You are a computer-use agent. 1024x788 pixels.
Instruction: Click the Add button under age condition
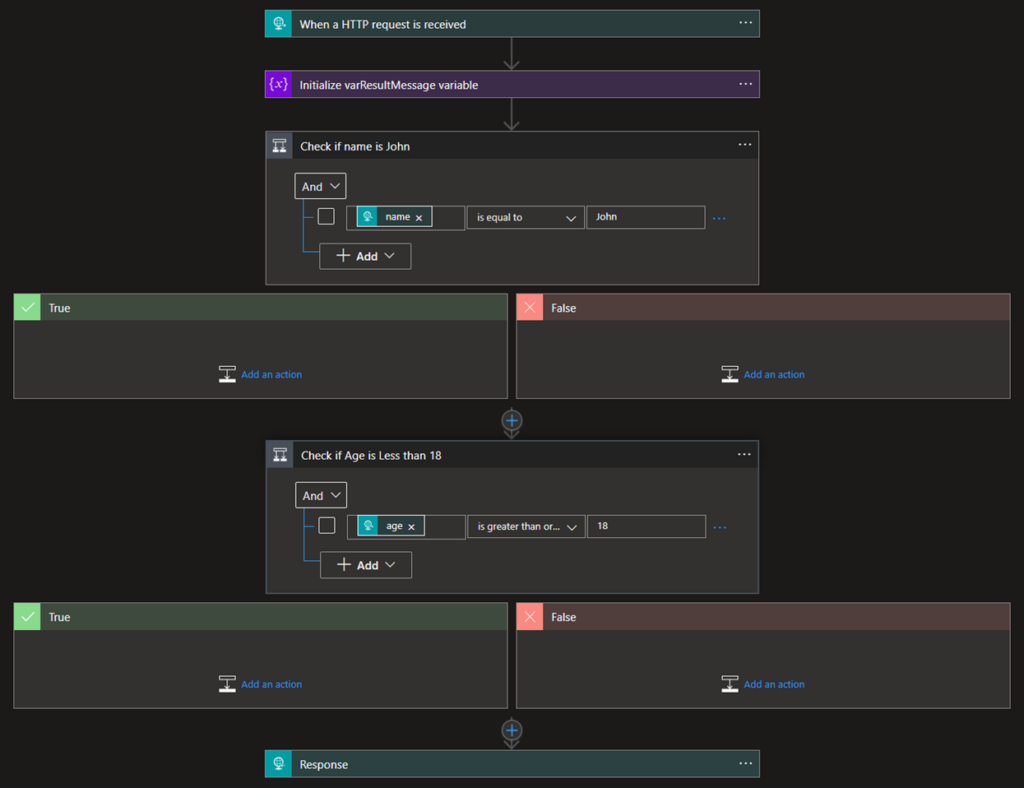coord(365,565)
